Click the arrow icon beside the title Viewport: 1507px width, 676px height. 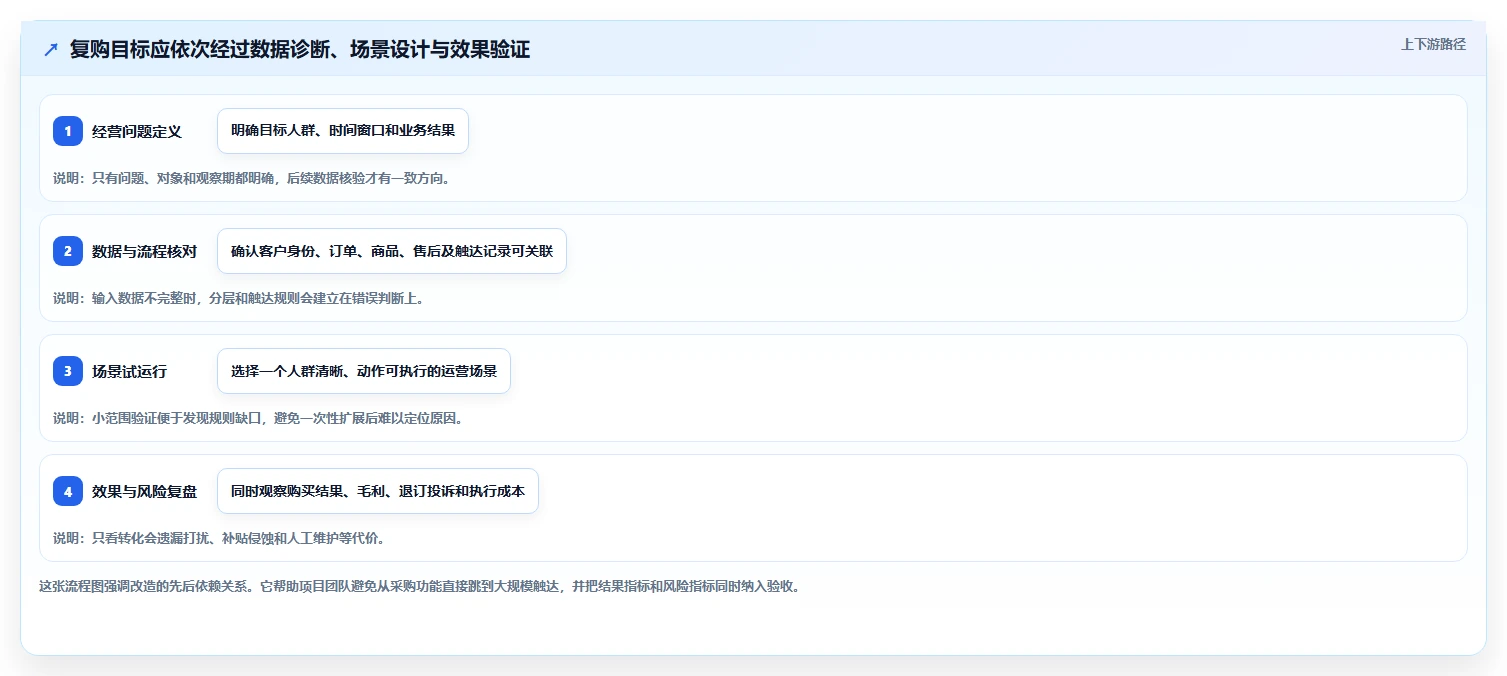coord(51,50)
